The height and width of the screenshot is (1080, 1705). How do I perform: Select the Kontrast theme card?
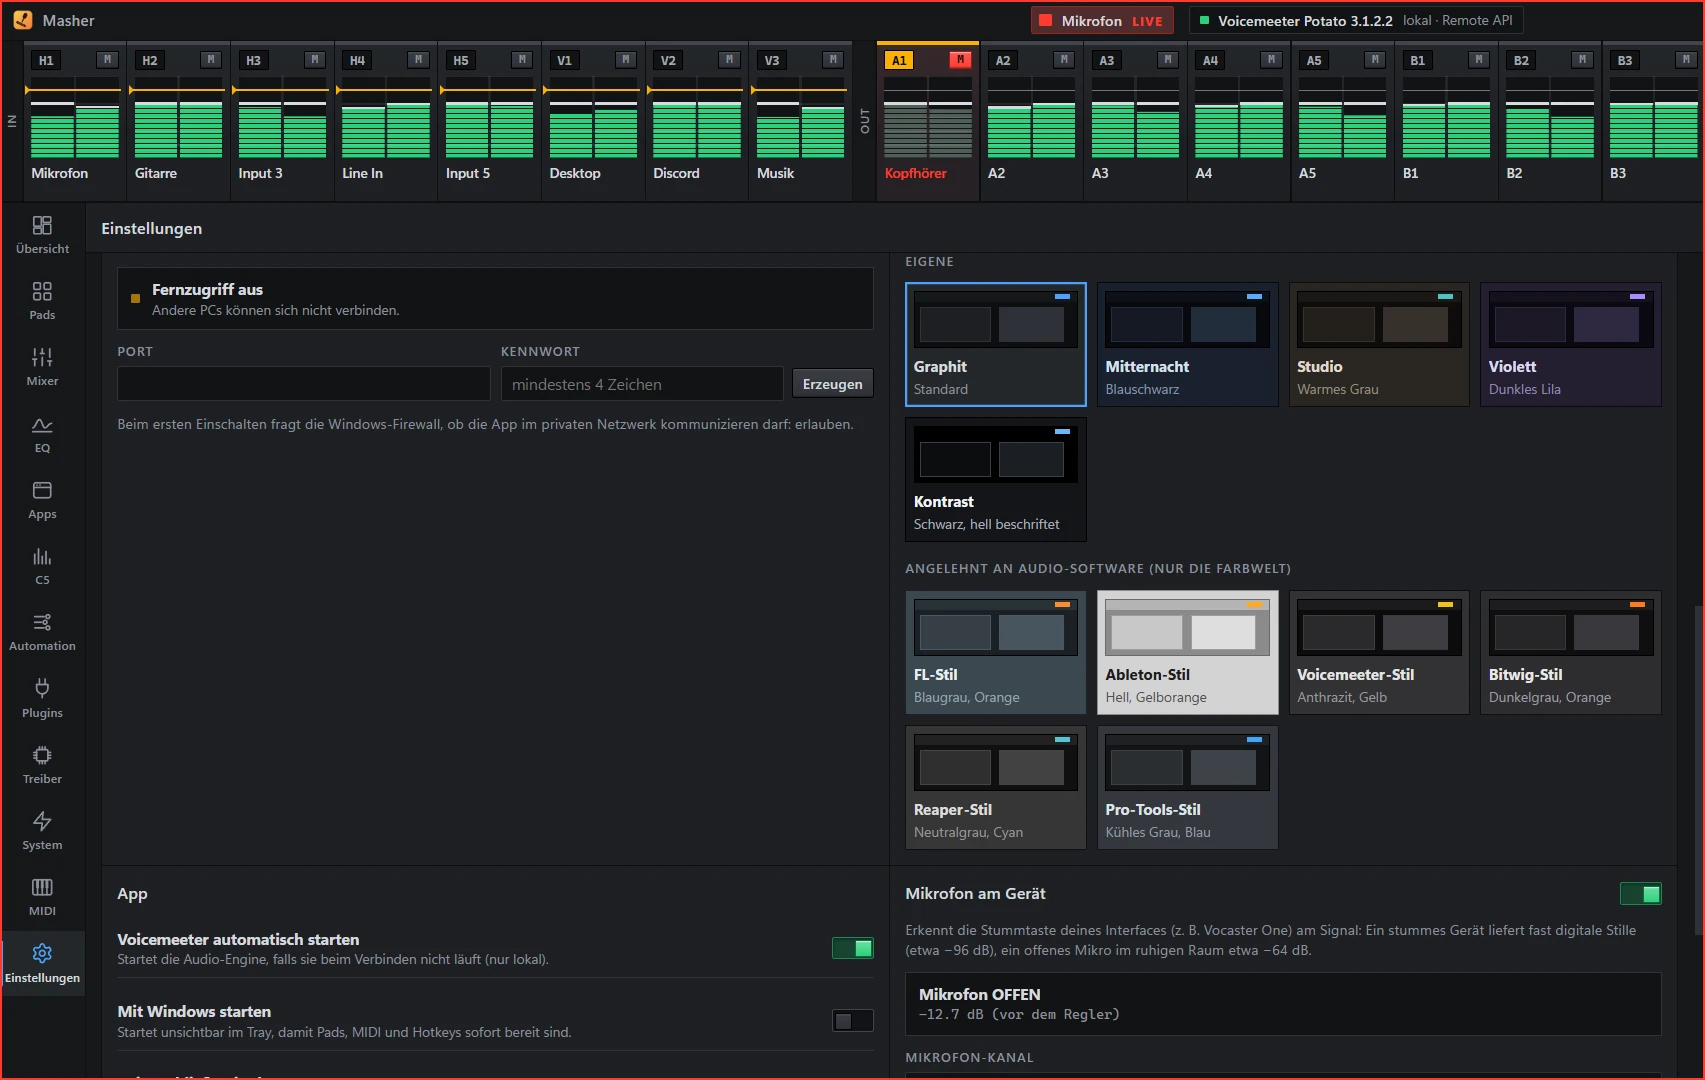(996, 479)
